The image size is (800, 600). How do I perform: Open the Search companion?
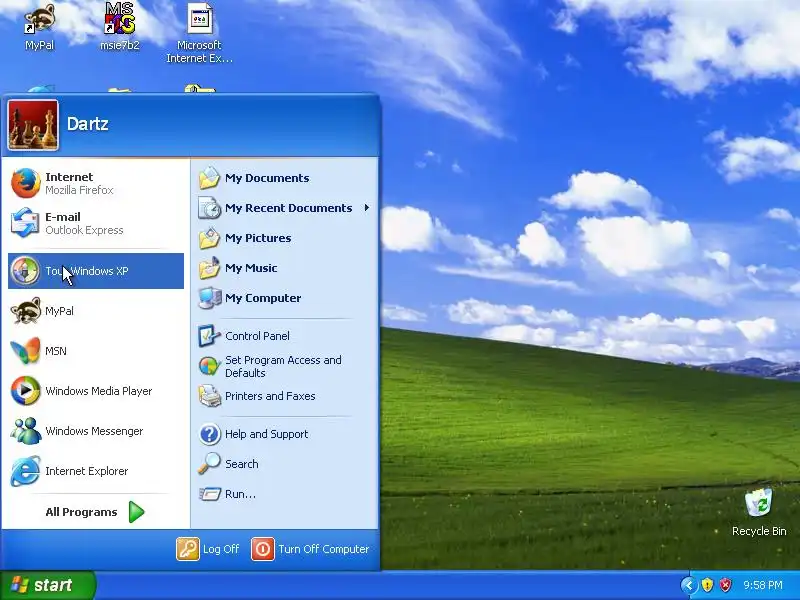point(286,464)
